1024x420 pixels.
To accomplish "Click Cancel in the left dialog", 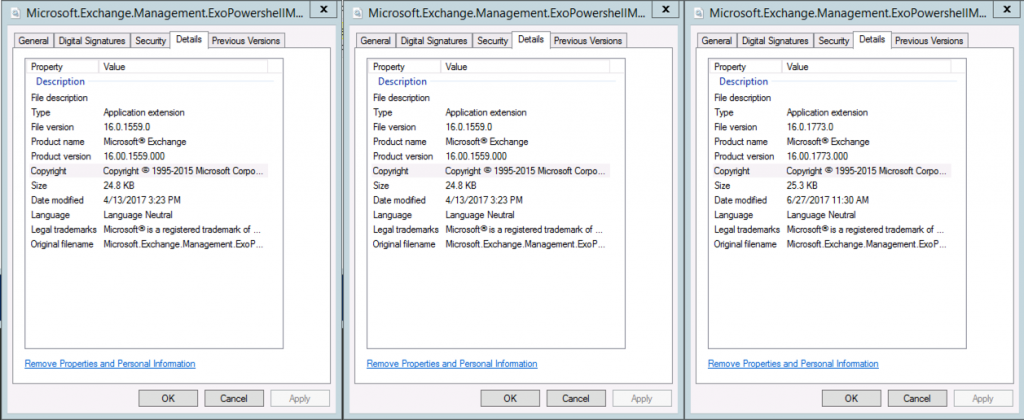I will click(234, 398).
